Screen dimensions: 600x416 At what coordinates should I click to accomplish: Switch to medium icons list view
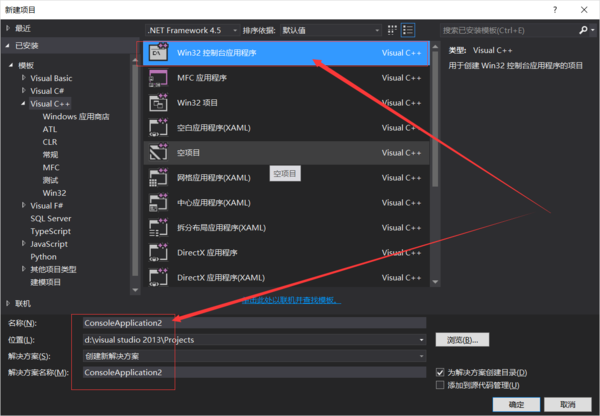click(408, 30)
